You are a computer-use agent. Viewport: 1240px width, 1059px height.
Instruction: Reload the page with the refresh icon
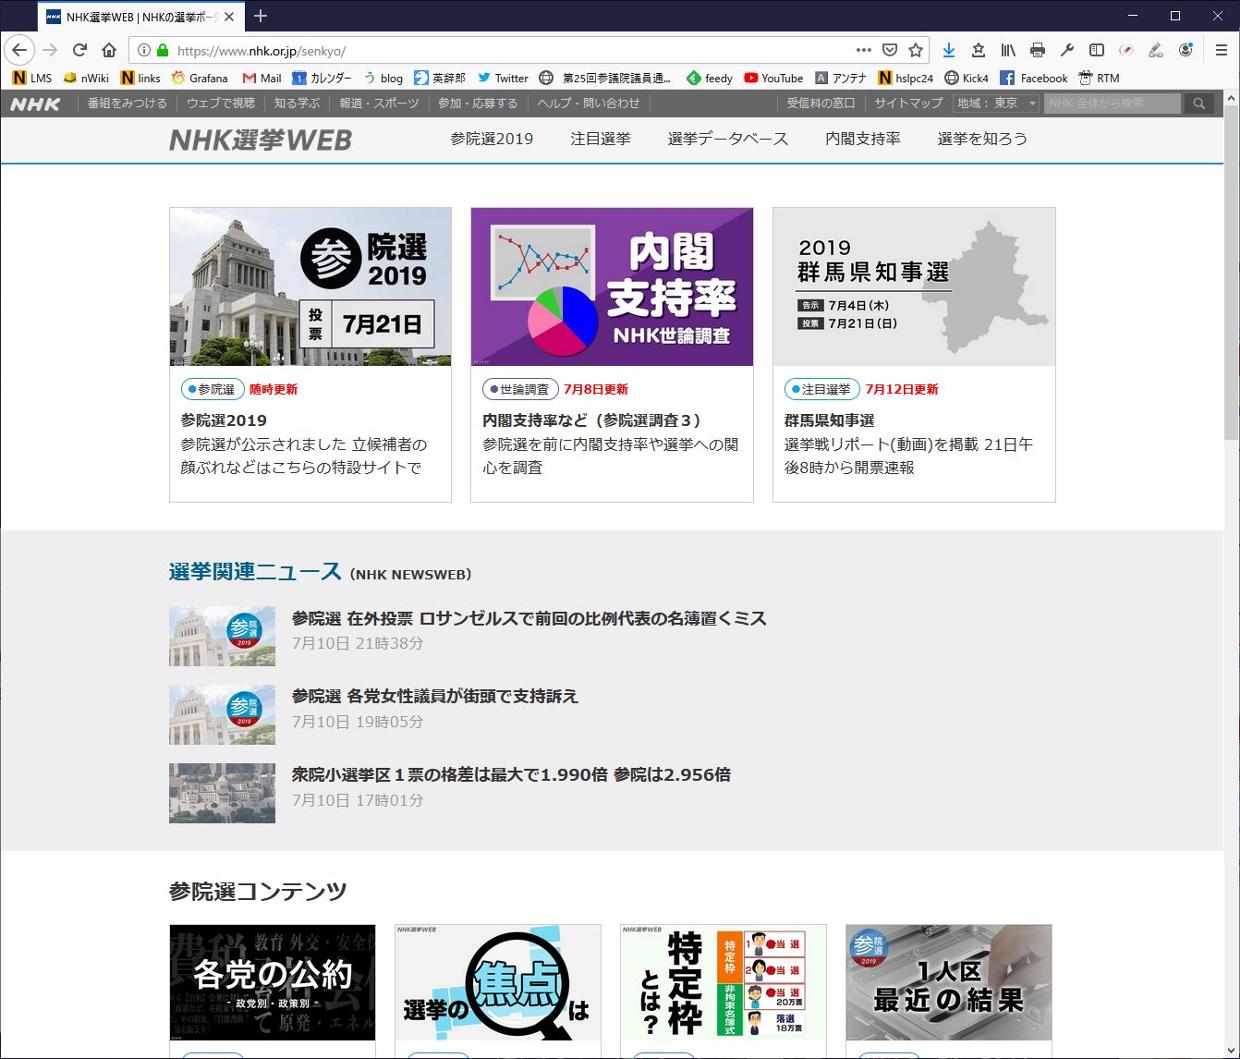tap(80, 50)
